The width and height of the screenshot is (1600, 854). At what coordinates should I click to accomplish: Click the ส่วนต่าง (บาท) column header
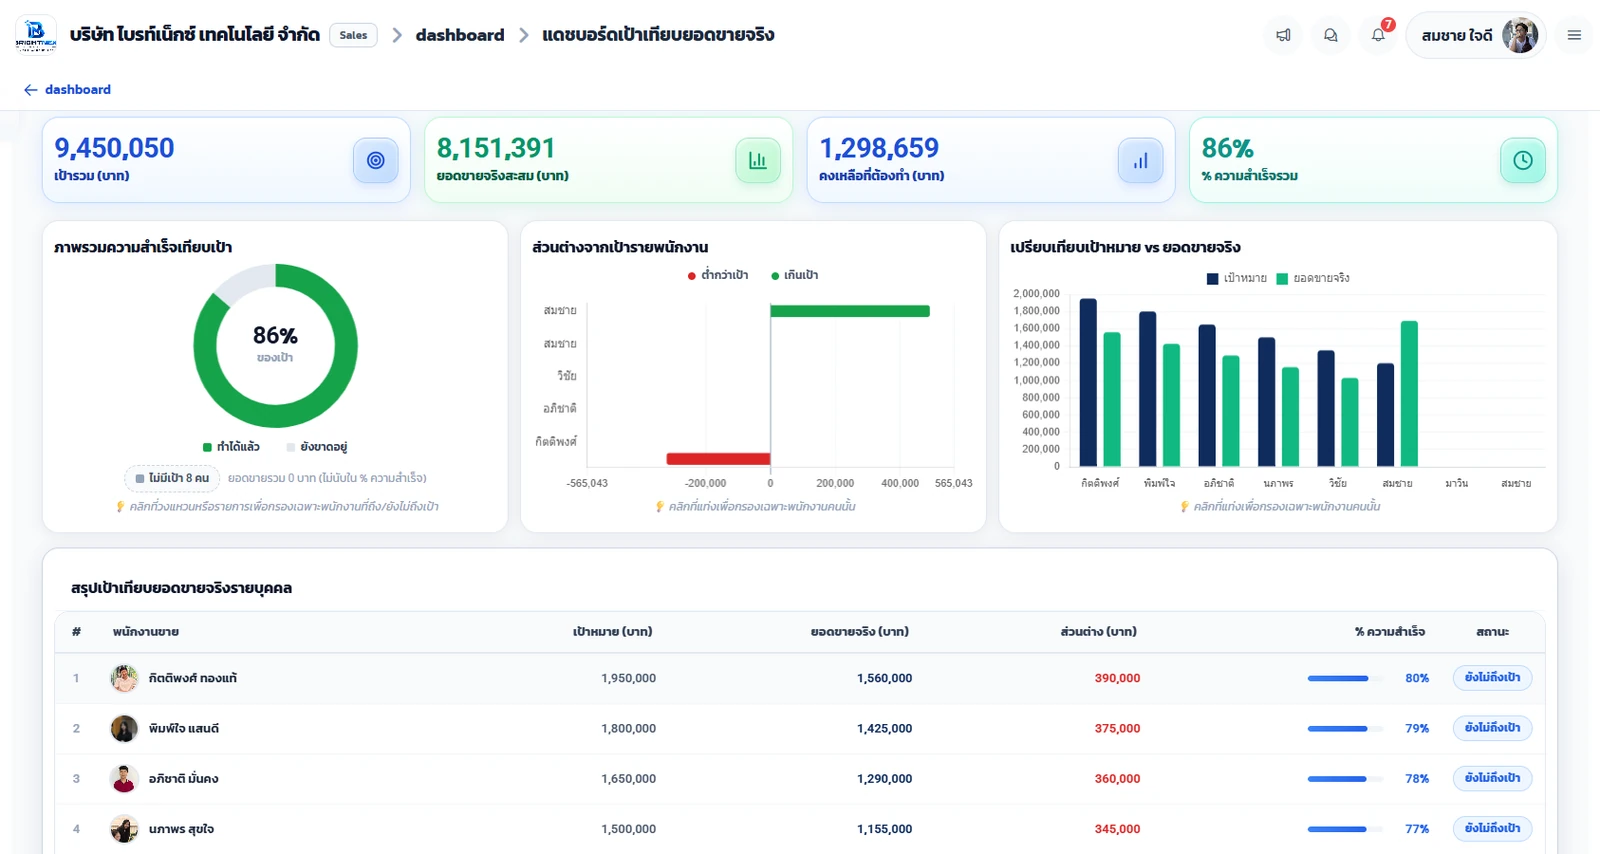(1099, 632)
